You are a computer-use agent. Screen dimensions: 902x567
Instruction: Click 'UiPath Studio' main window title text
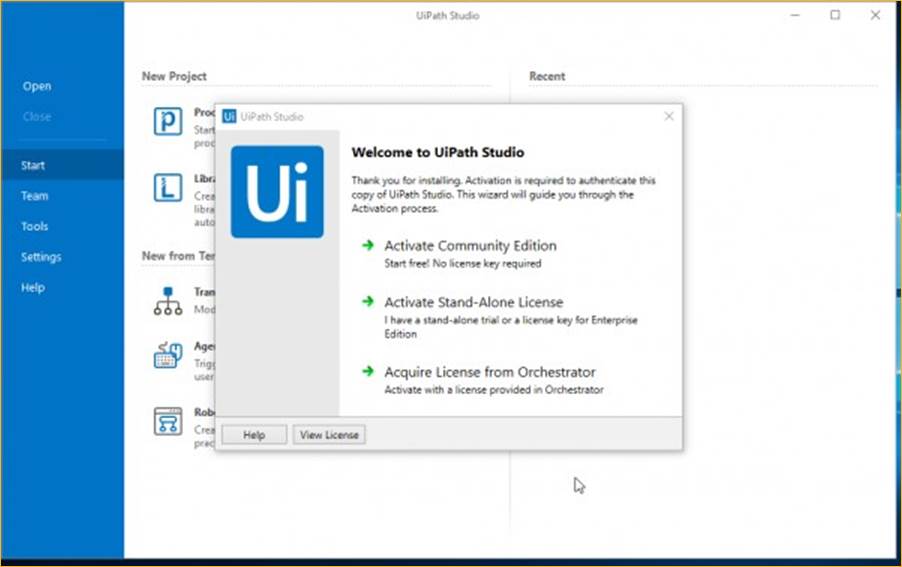pos(448,16)
